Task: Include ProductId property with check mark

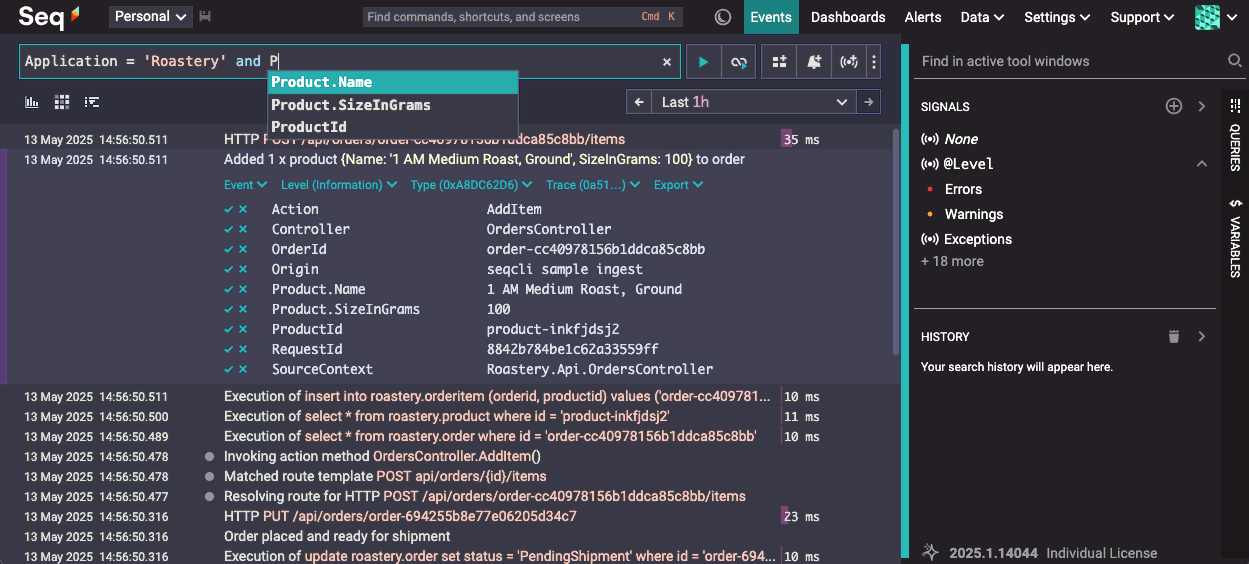Action: [x=229, y=329]
